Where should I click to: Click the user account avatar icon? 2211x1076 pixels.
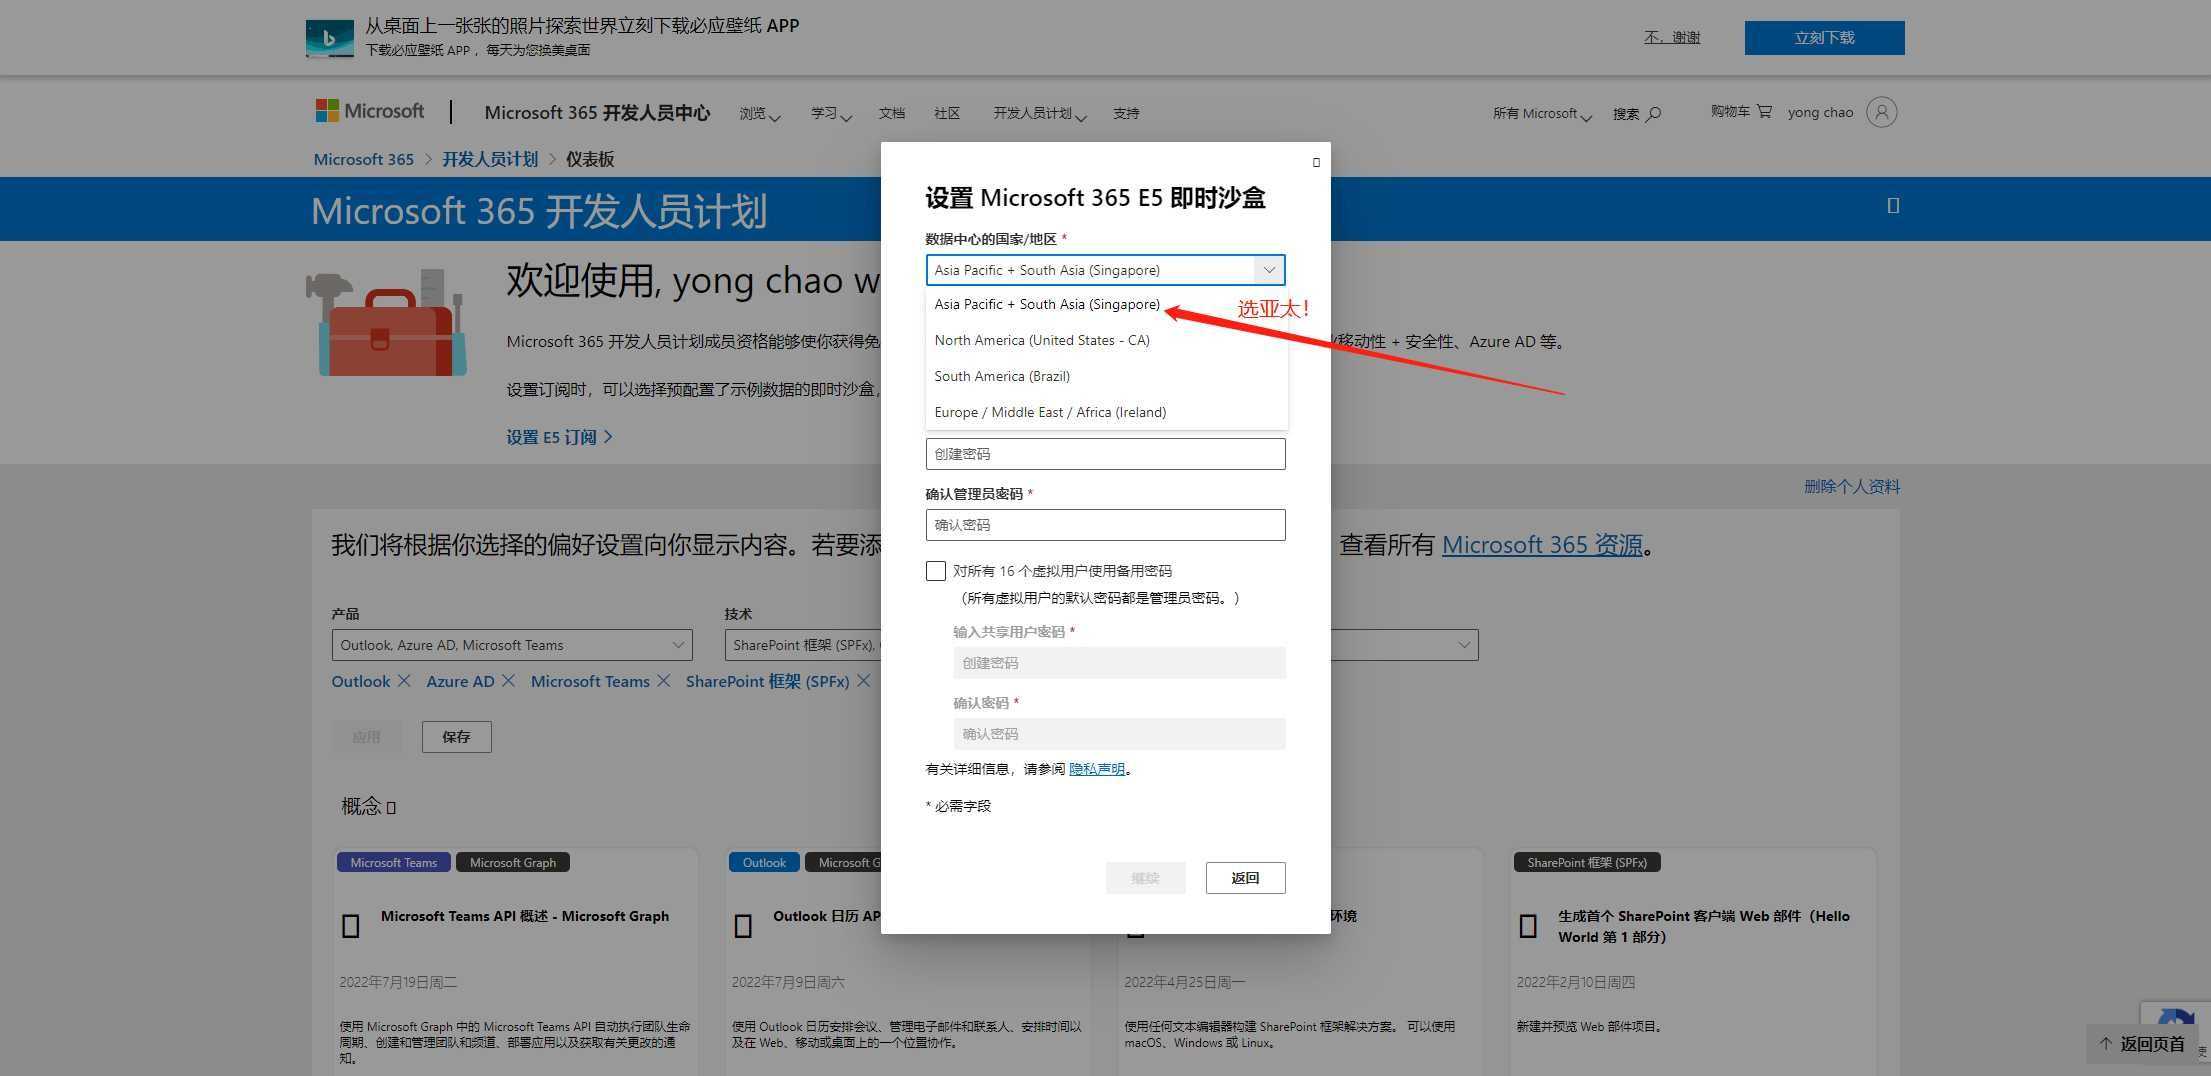[1881, 112]
